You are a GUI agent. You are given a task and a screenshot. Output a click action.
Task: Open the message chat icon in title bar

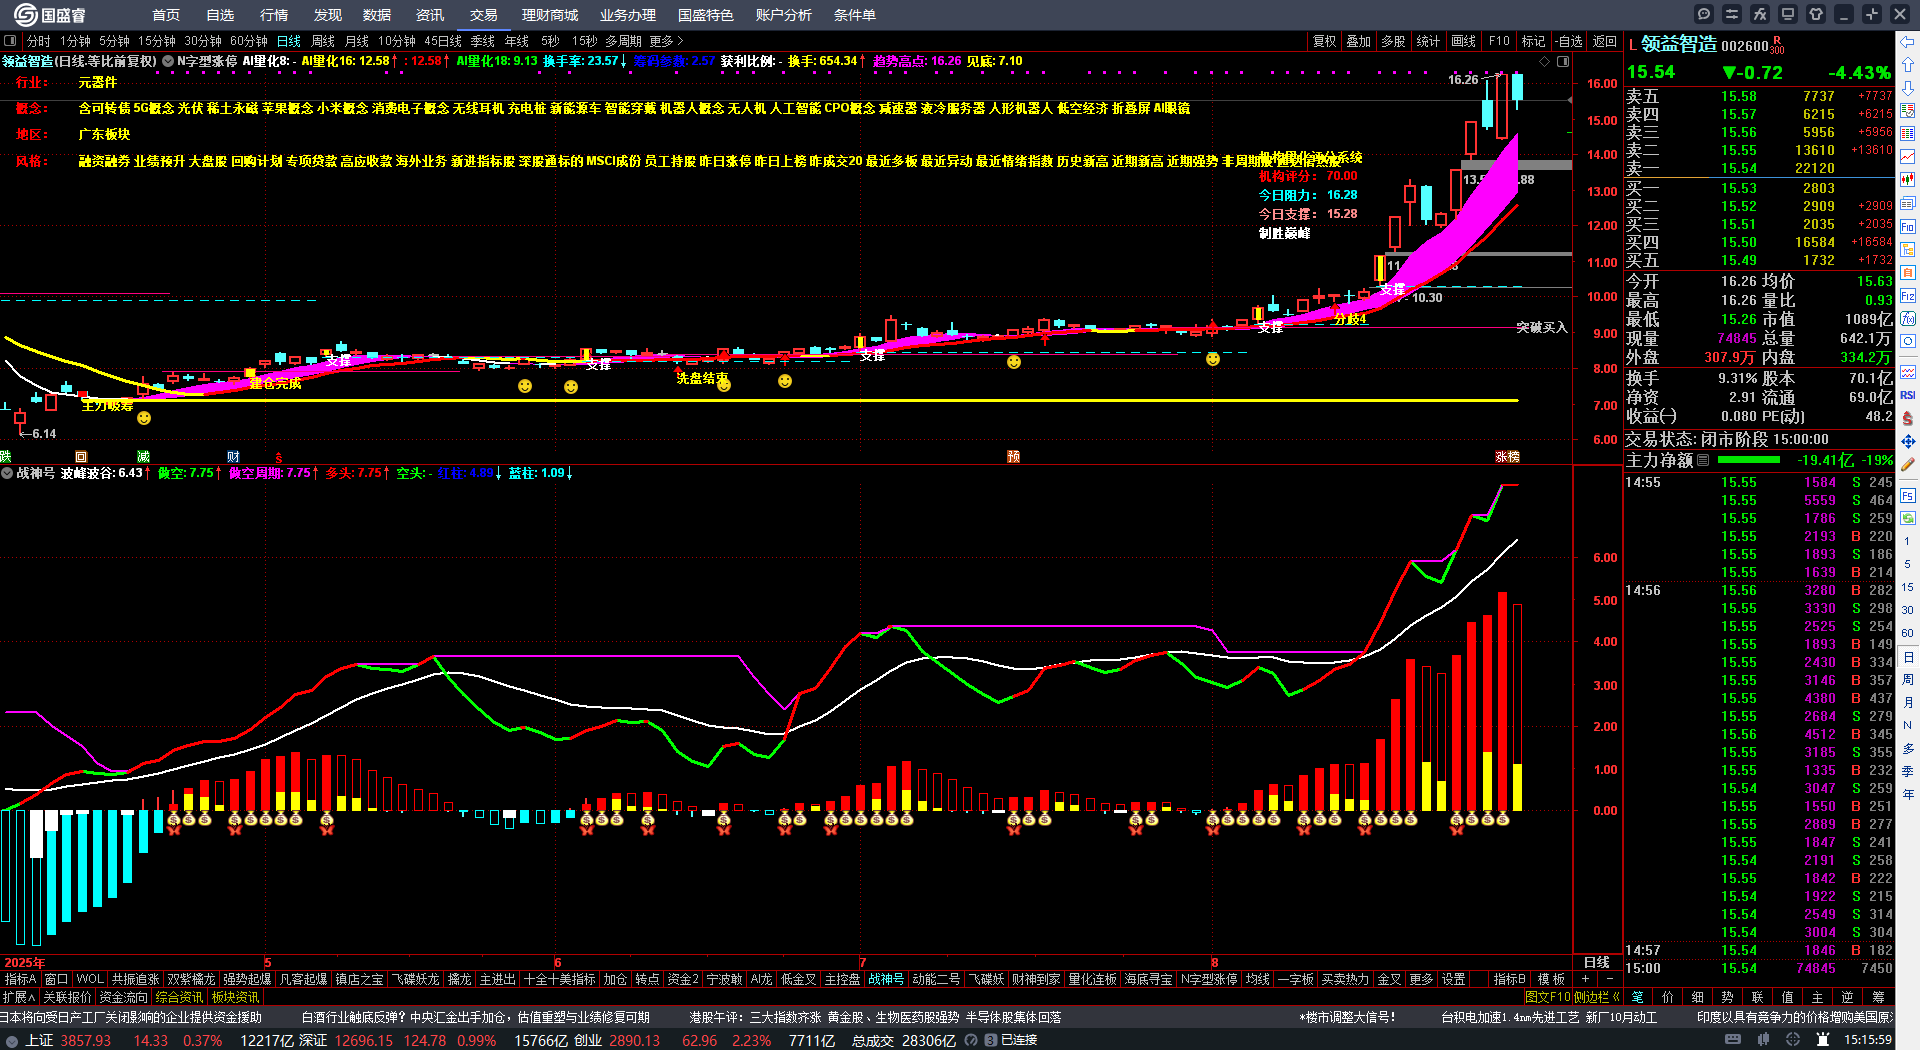pyautogui.click(x=1704, y=14)
